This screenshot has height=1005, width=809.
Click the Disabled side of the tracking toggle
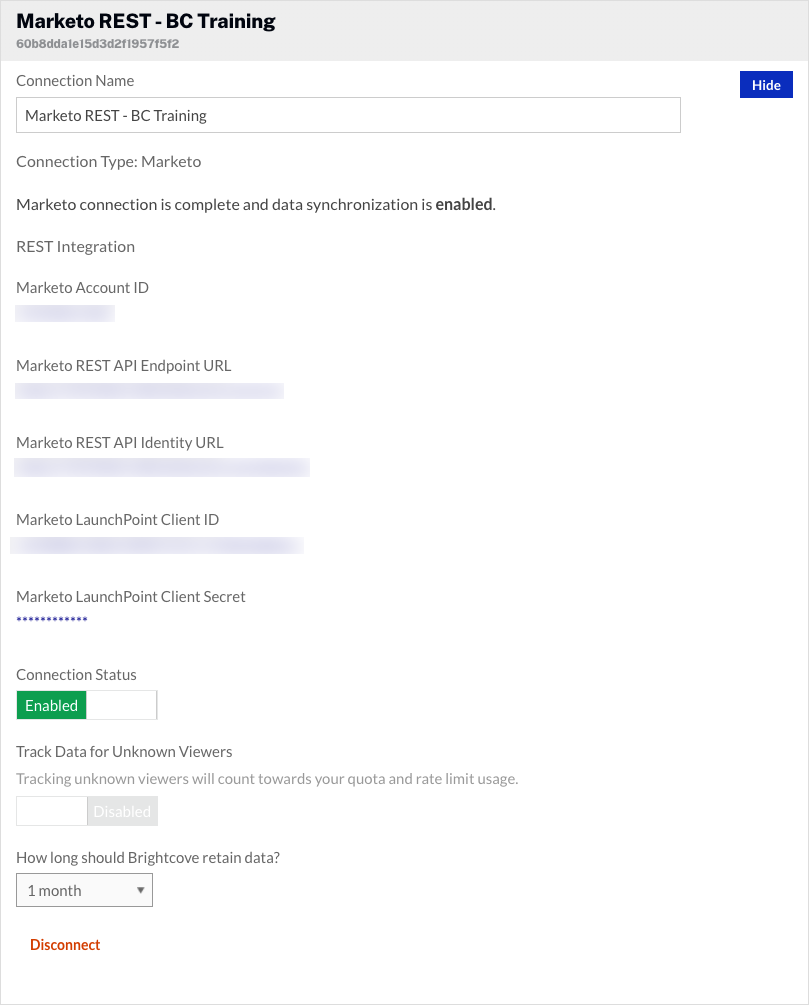122,811
